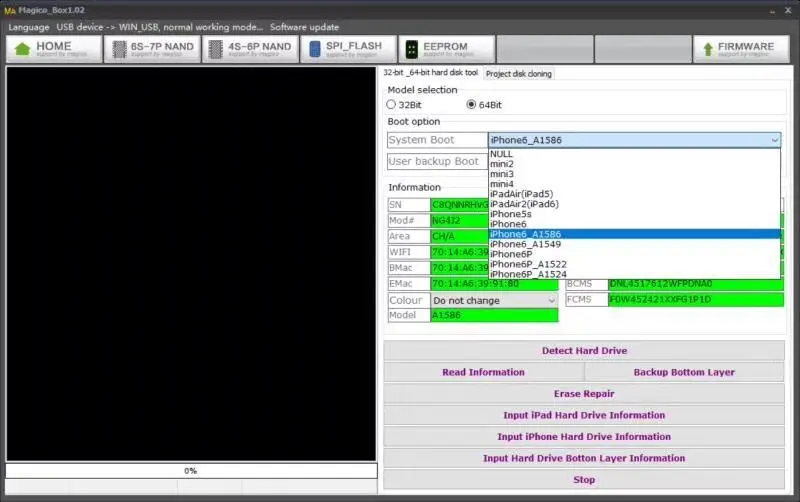This screenshot has height=502, width=800.
Task: Click Erase Repair button
Action: point(584,393)
